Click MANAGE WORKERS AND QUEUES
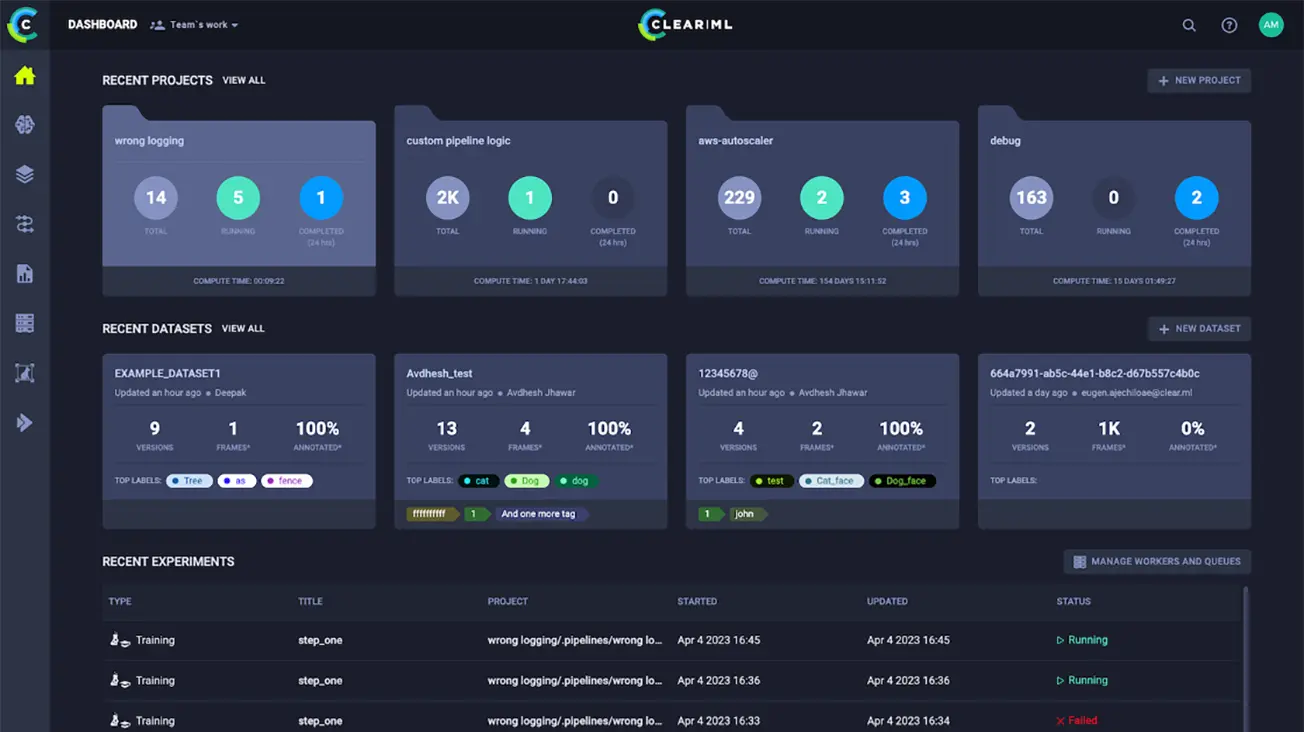Image resolution: width=1304 pixels, height=732 pixels. tap(1157, 561)
